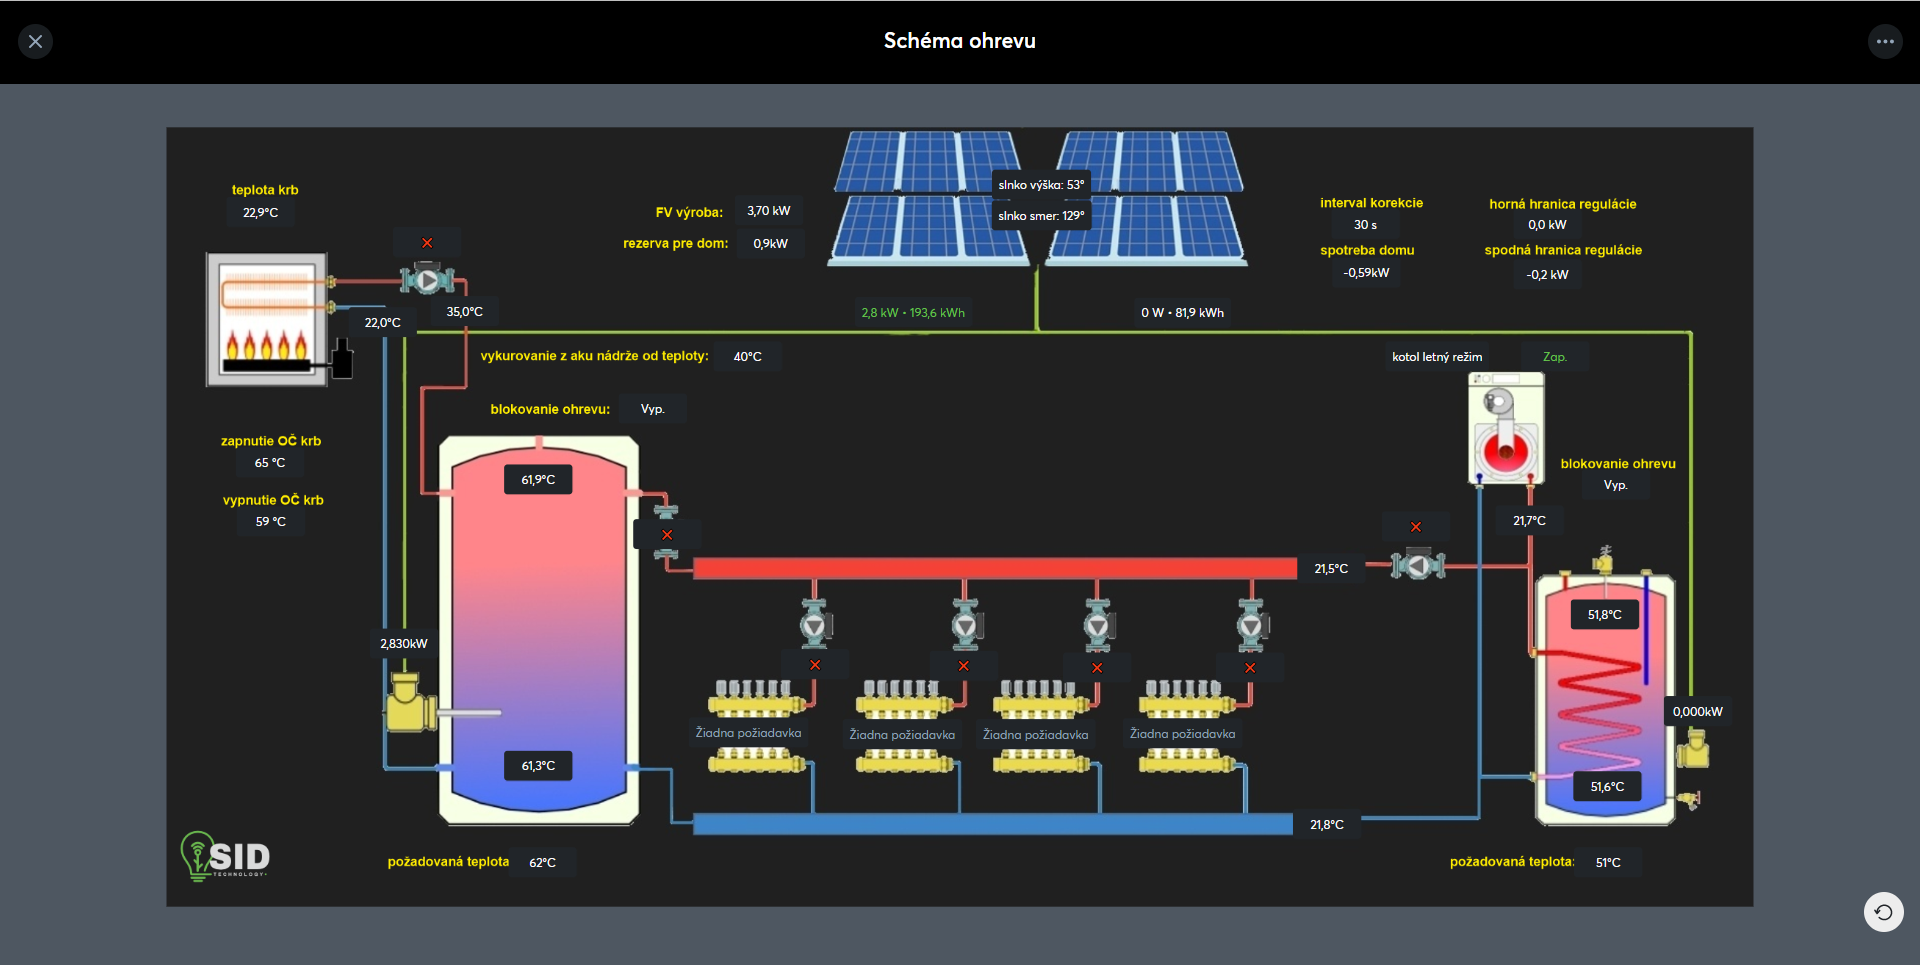Select the first heating circuit pump
This screenshot has width=1920, height=965.
click(x=814, y=625)
